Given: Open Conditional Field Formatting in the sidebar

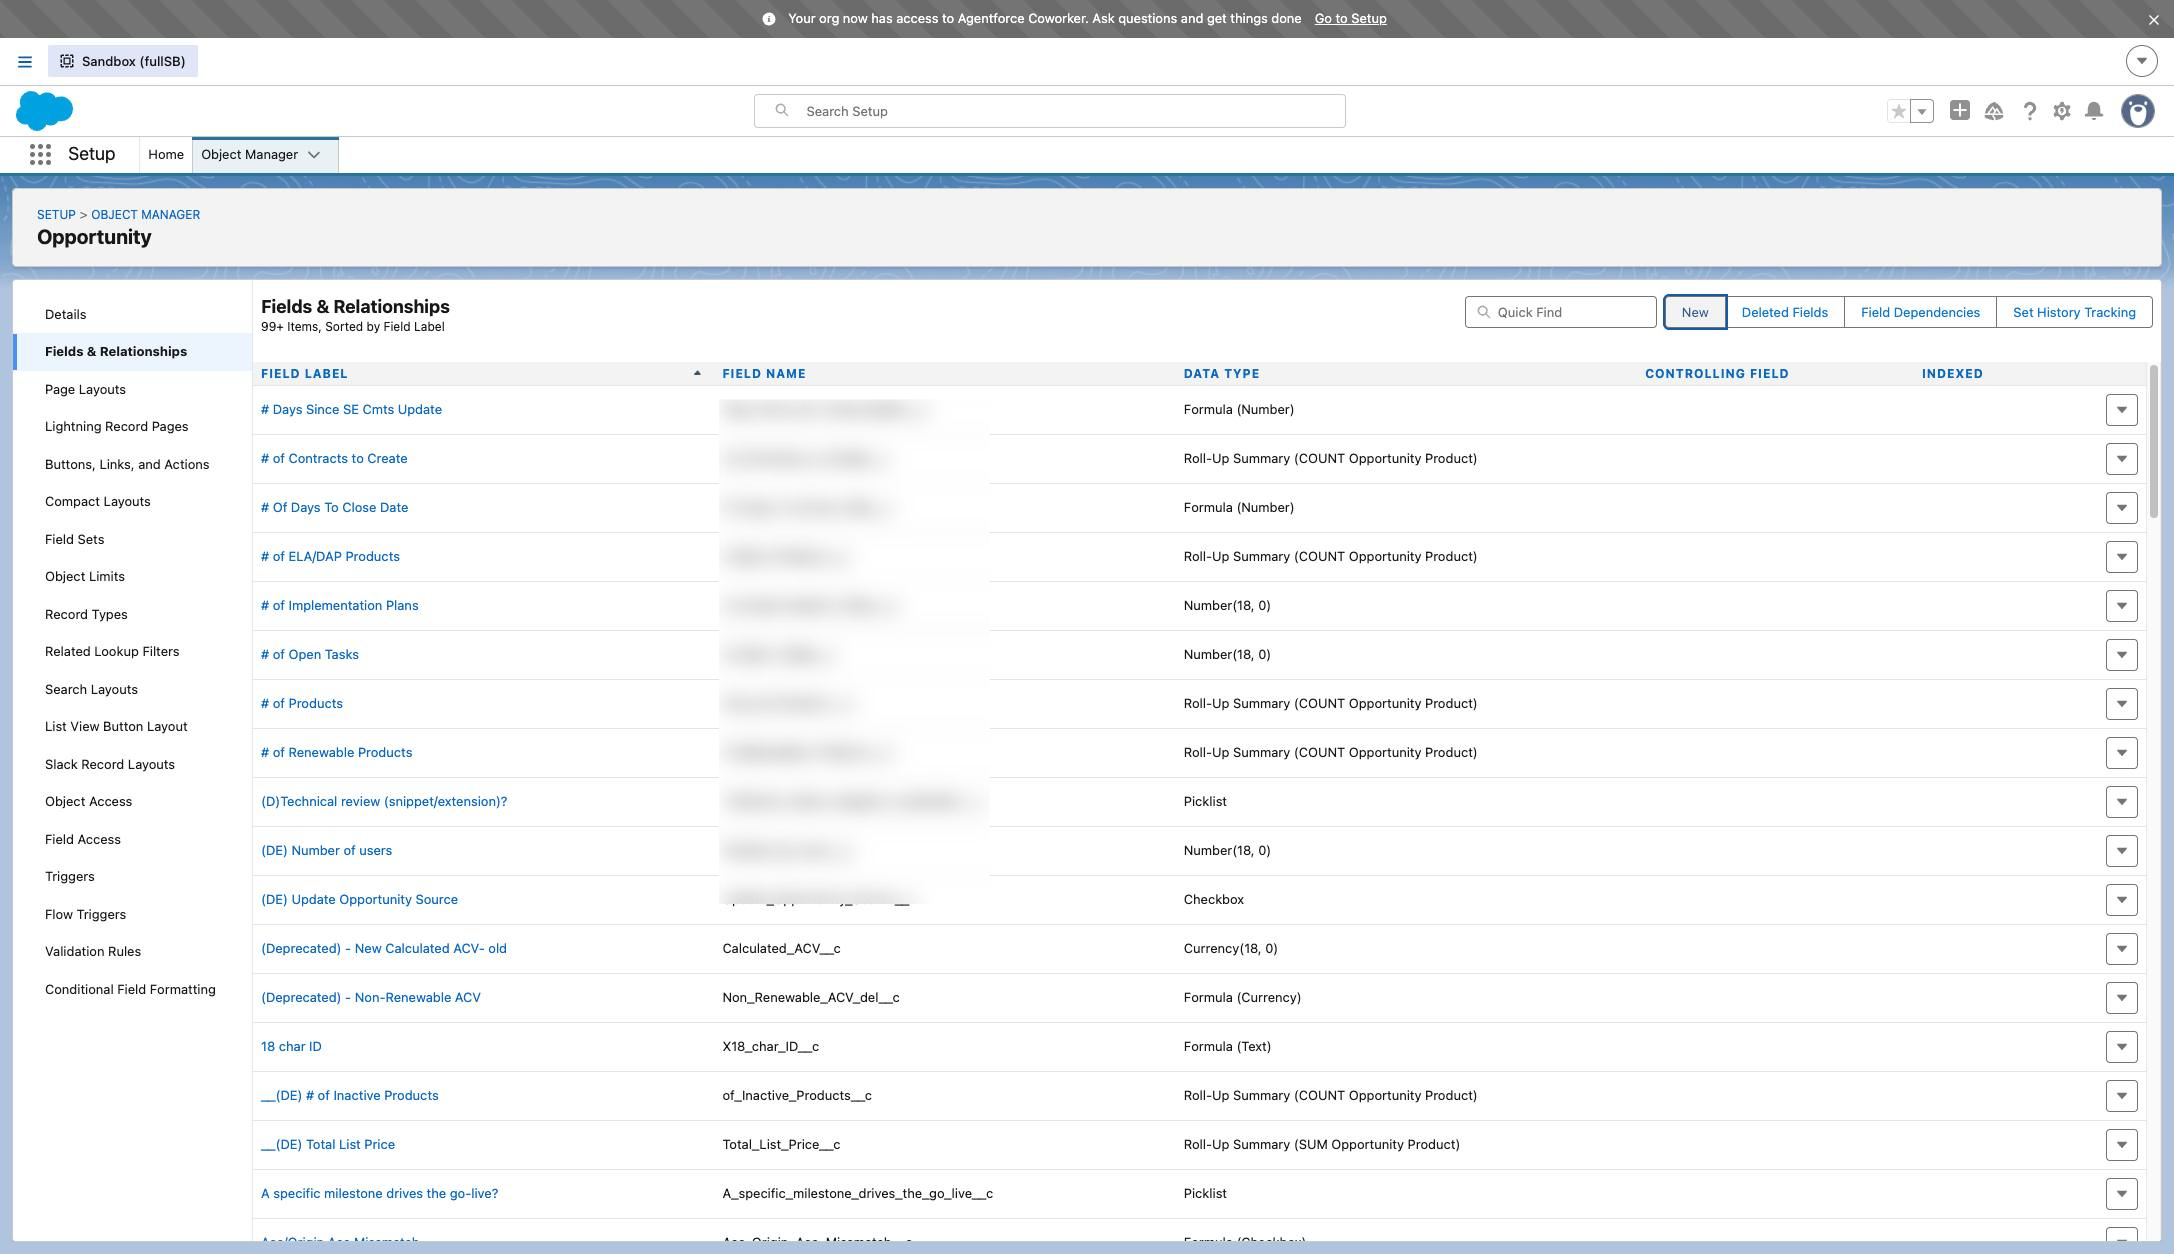Looking at the screenshot, I should 130,989.
